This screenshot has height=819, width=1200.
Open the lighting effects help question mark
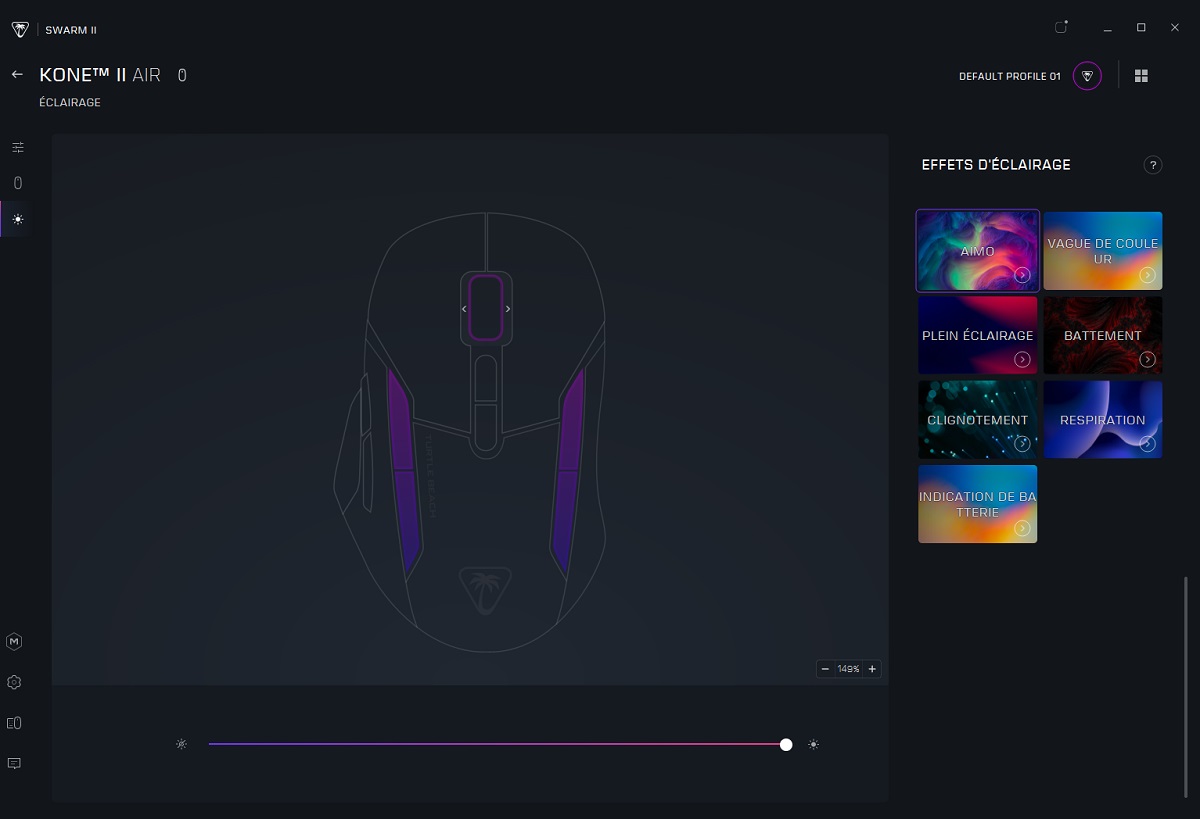pyautogui.click(x=1152, y=165)
